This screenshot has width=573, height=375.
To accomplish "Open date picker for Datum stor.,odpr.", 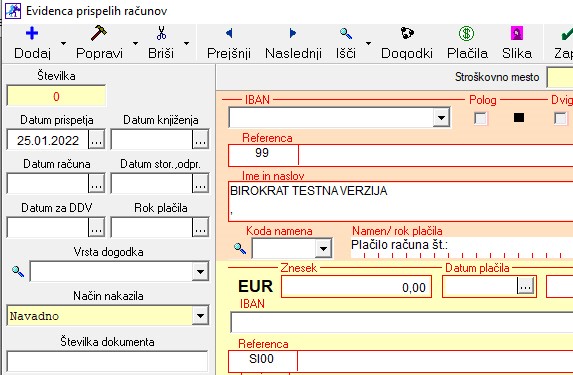I will pos(200,183).
